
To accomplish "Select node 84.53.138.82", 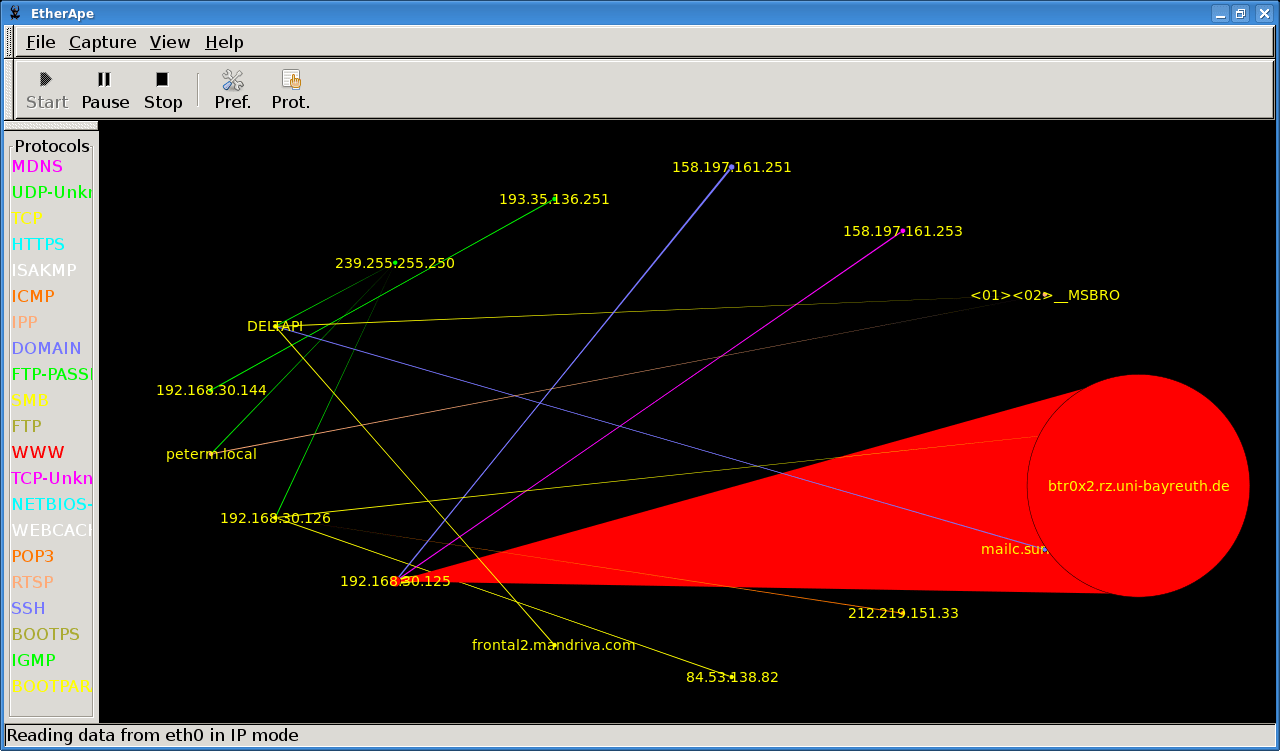I will tap(732, 677).
